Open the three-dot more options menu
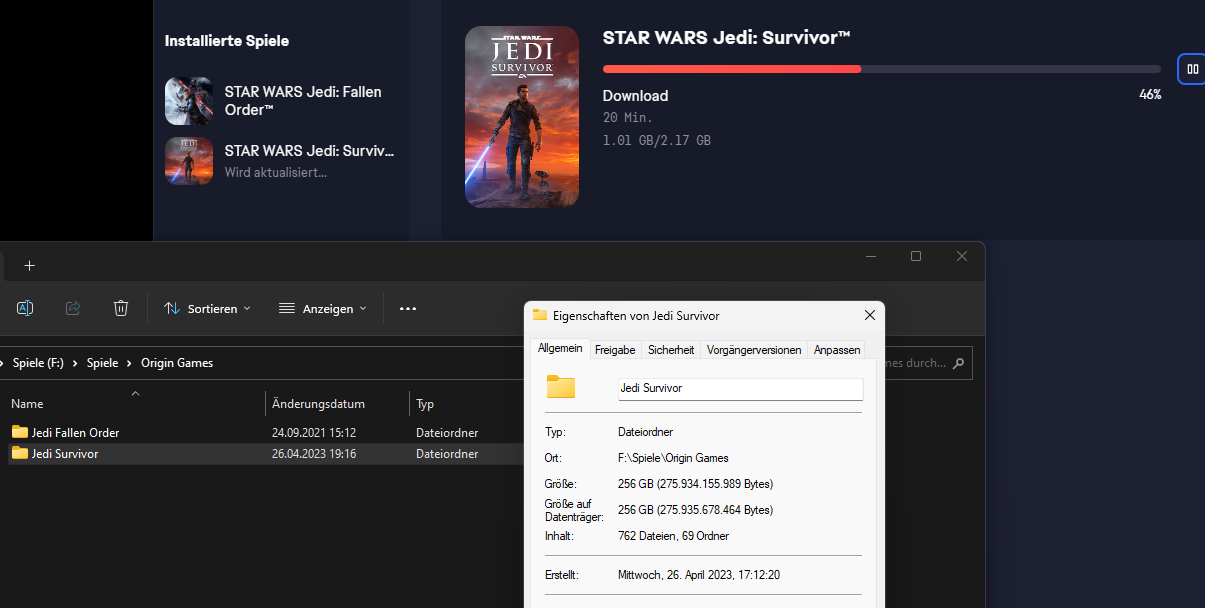The image size is (1205, 608). [408, 308]
